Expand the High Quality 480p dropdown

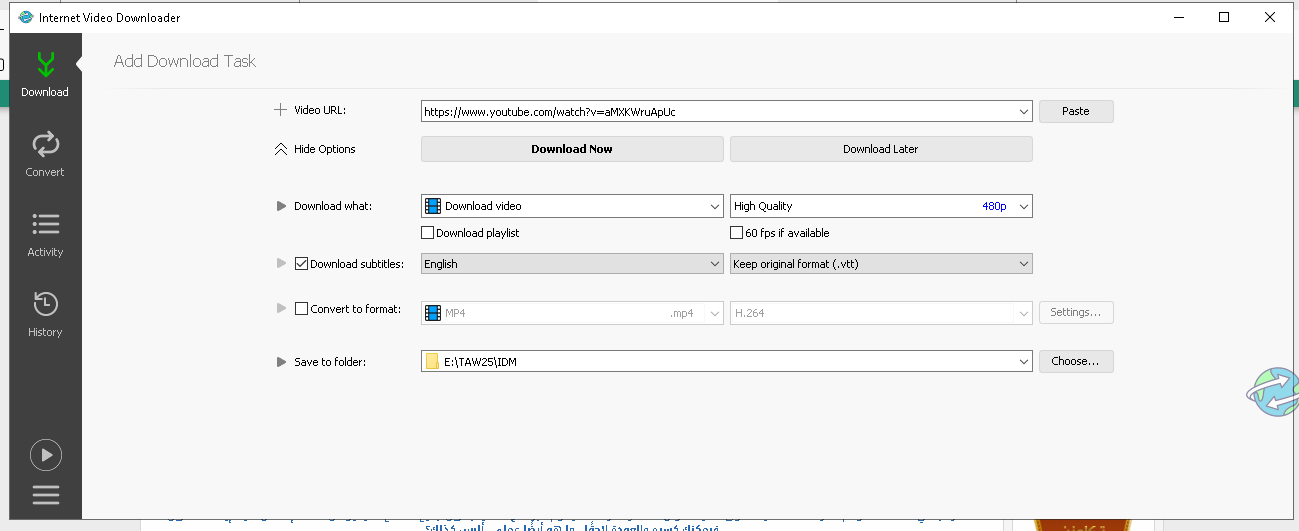point(880,206)
